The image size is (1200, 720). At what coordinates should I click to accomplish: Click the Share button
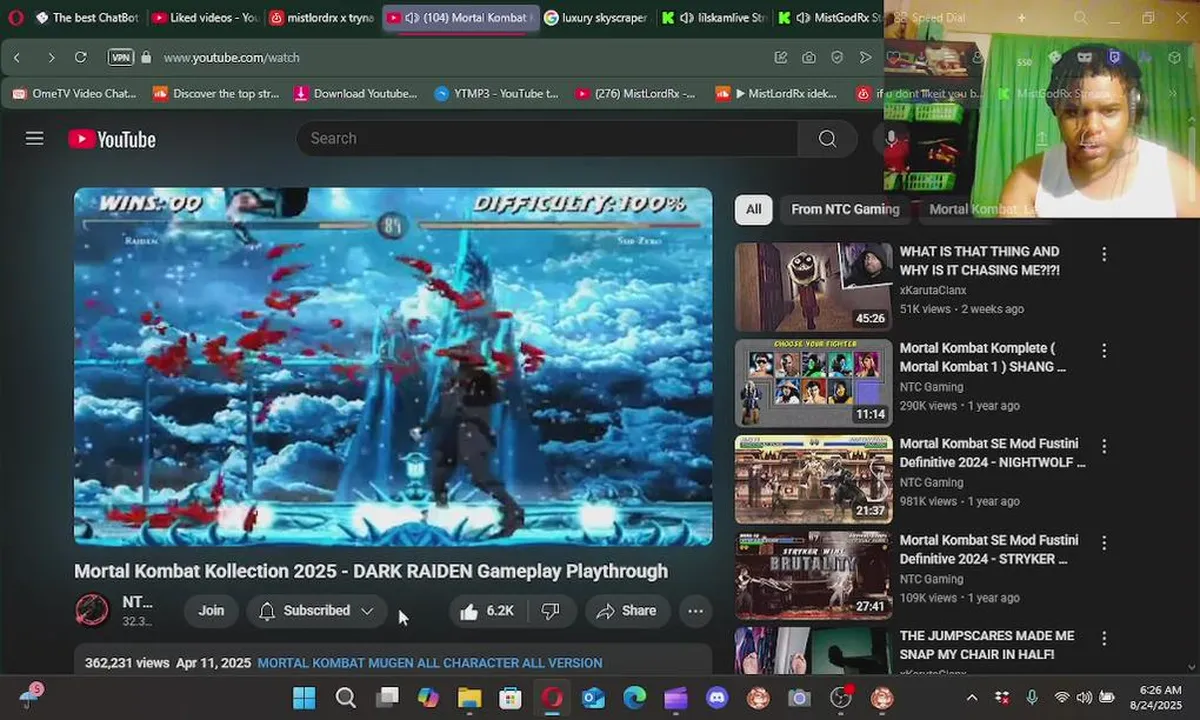(627, 611)
